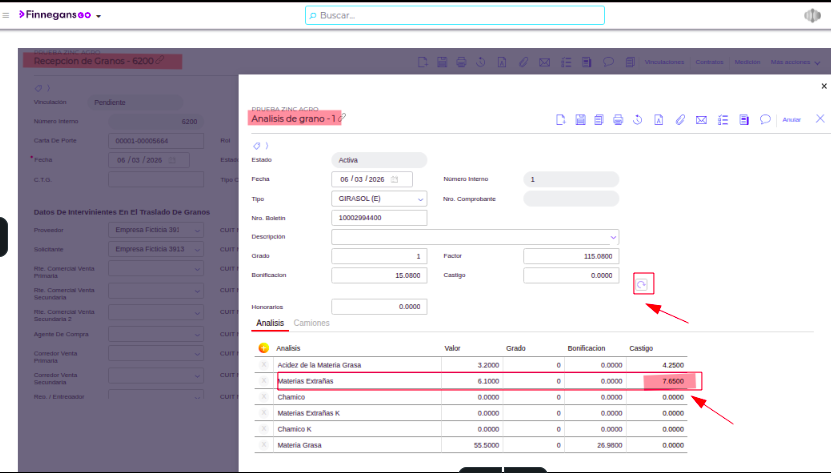Click the envelope email icon

[x=702, y=120]
